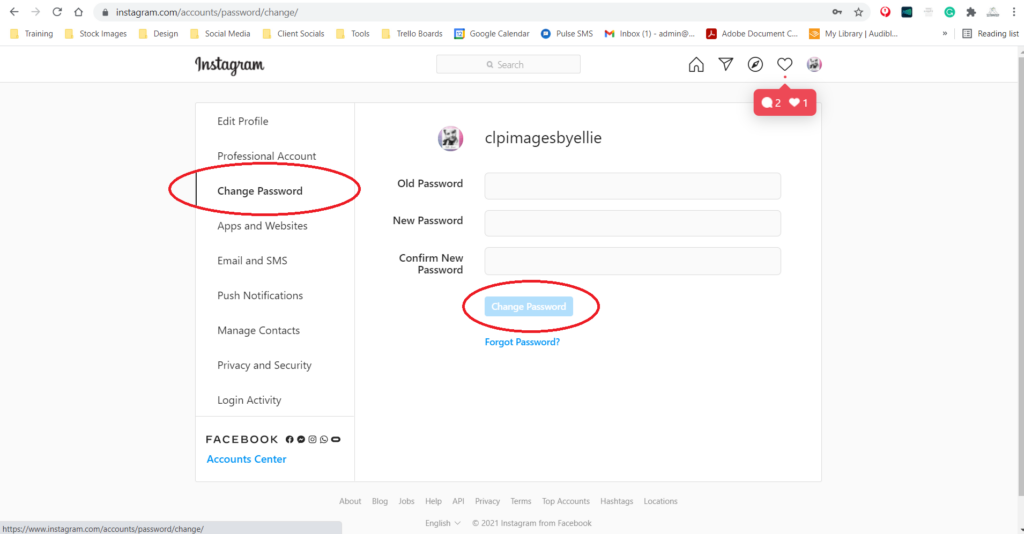Open the Privacy footer link
The width and height of the screenshot is (1024, 534).
click(487, 501)
